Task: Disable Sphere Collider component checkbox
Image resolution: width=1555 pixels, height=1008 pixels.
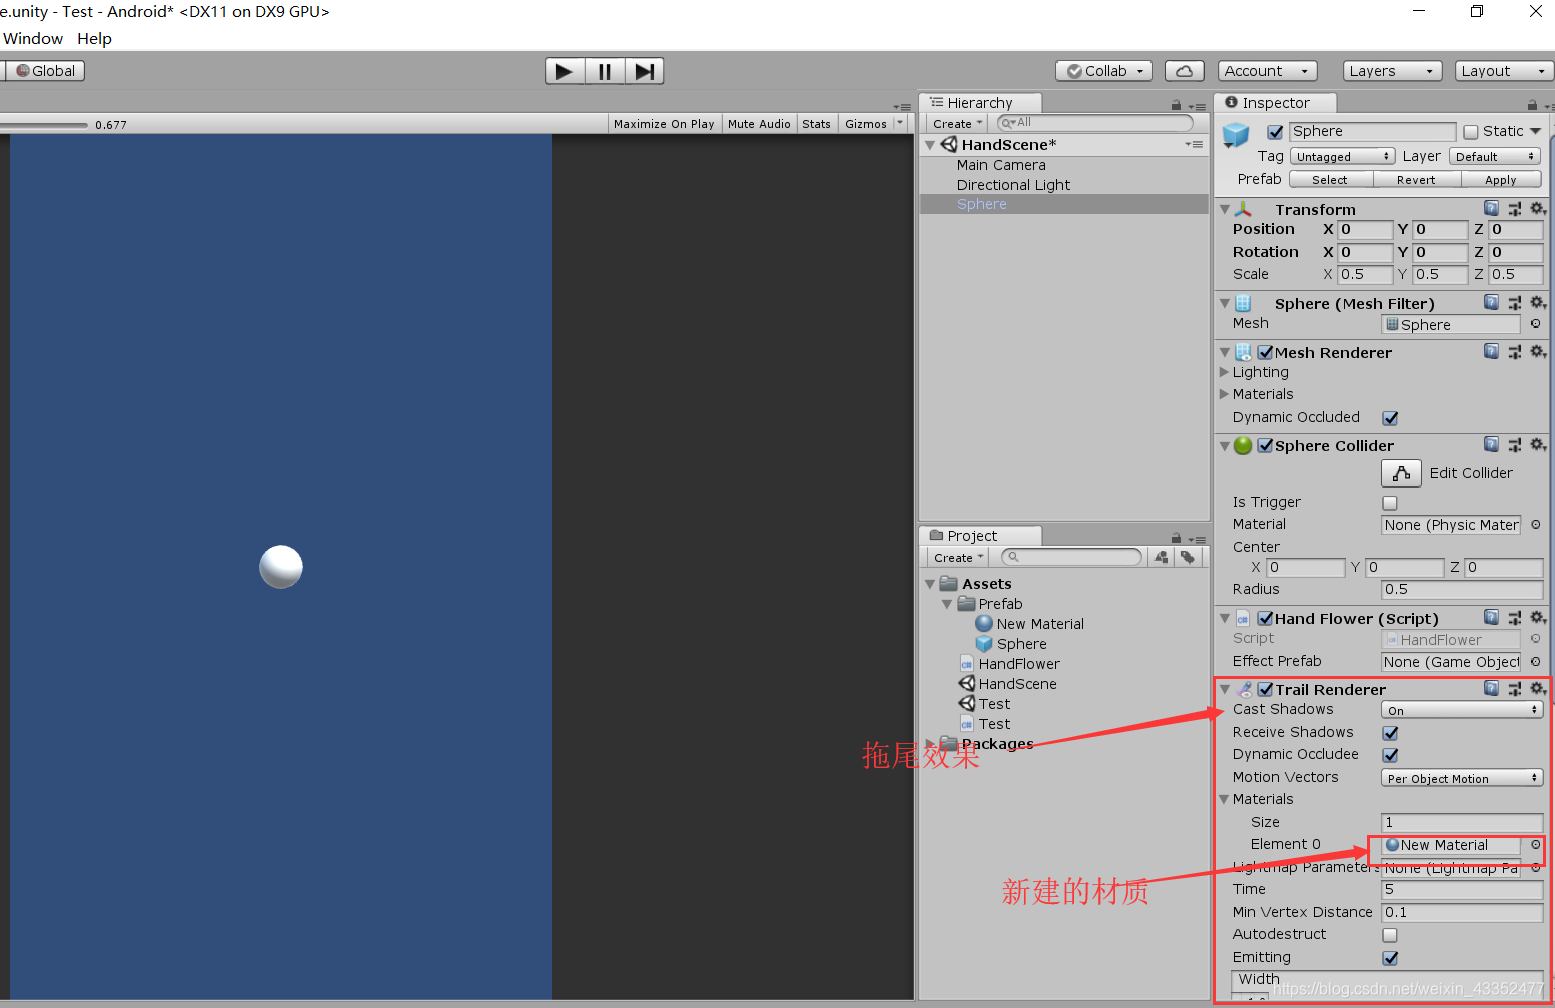Action: (1265, 445)
